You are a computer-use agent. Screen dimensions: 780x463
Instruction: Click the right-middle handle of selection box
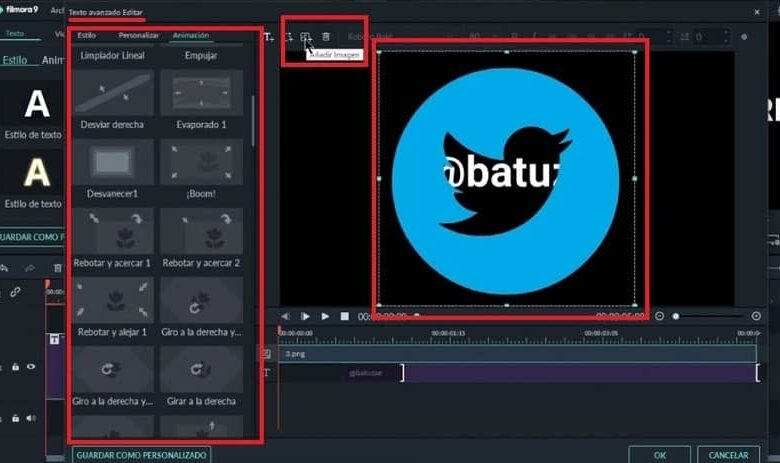point(634,178)
